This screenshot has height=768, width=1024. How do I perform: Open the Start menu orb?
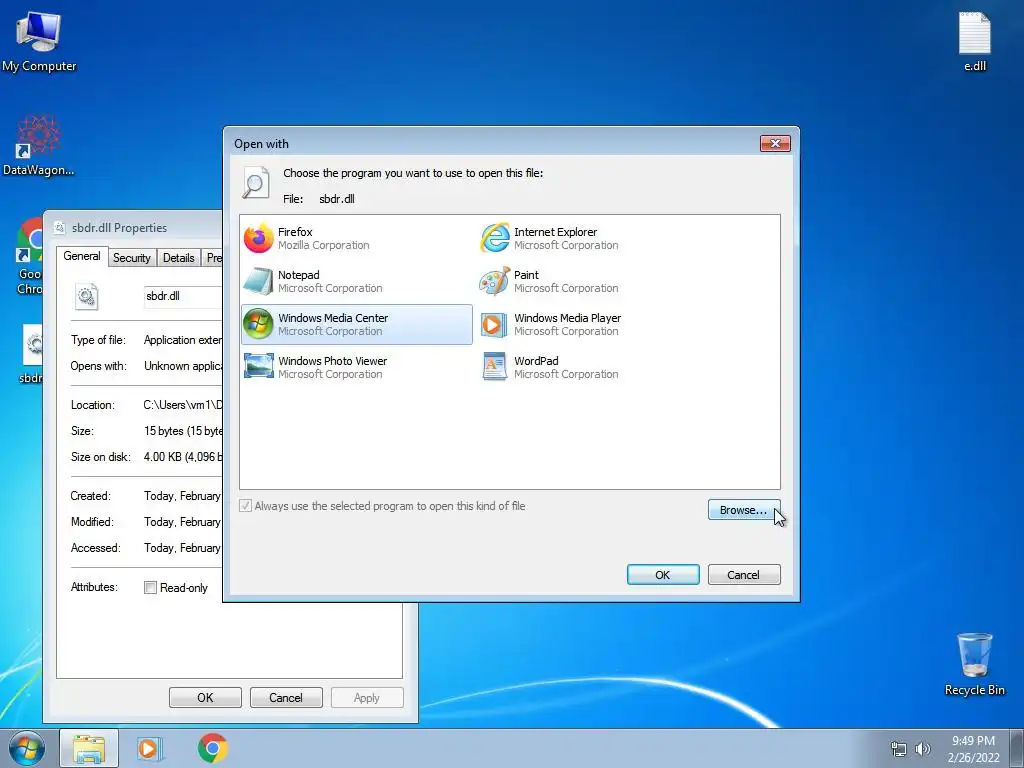point(27,748)
